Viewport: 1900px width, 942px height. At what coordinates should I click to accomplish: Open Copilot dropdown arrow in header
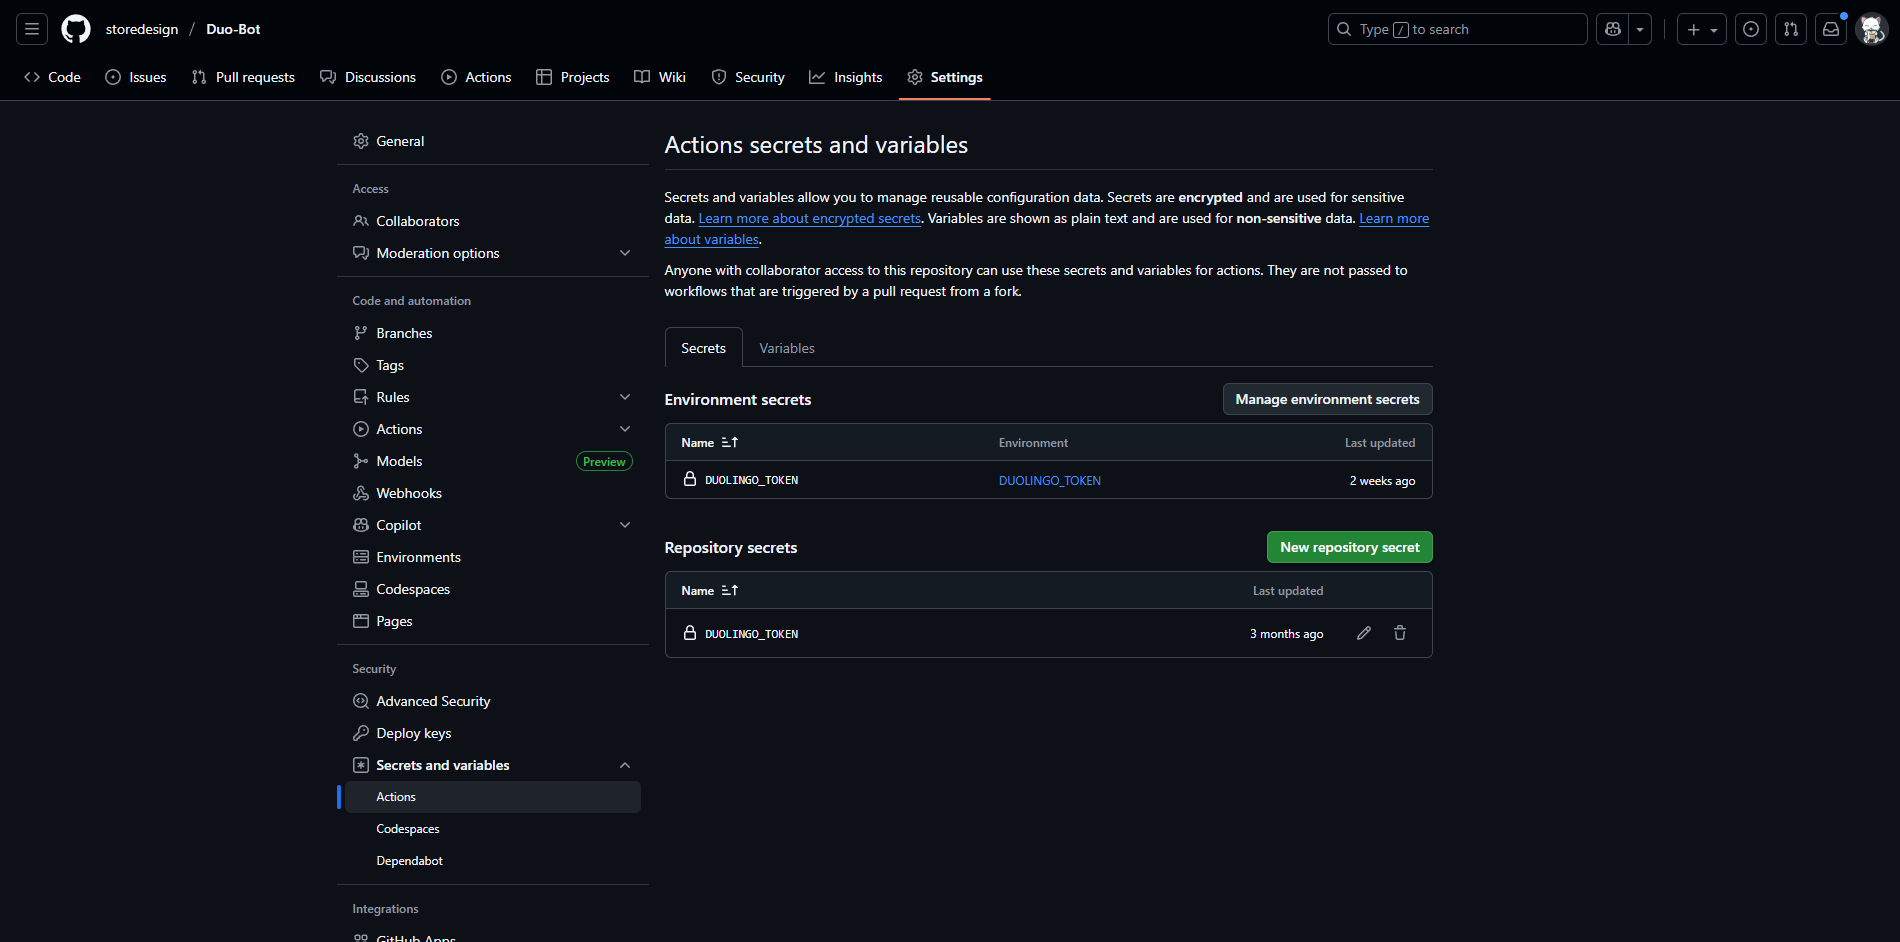pyautogui.click(x=1640, y=29)
